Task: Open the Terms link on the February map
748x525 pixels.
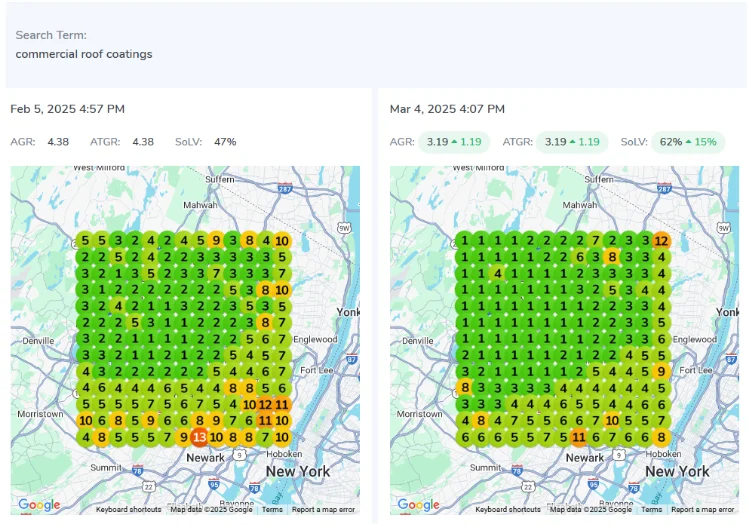Action: coord(272,510)
